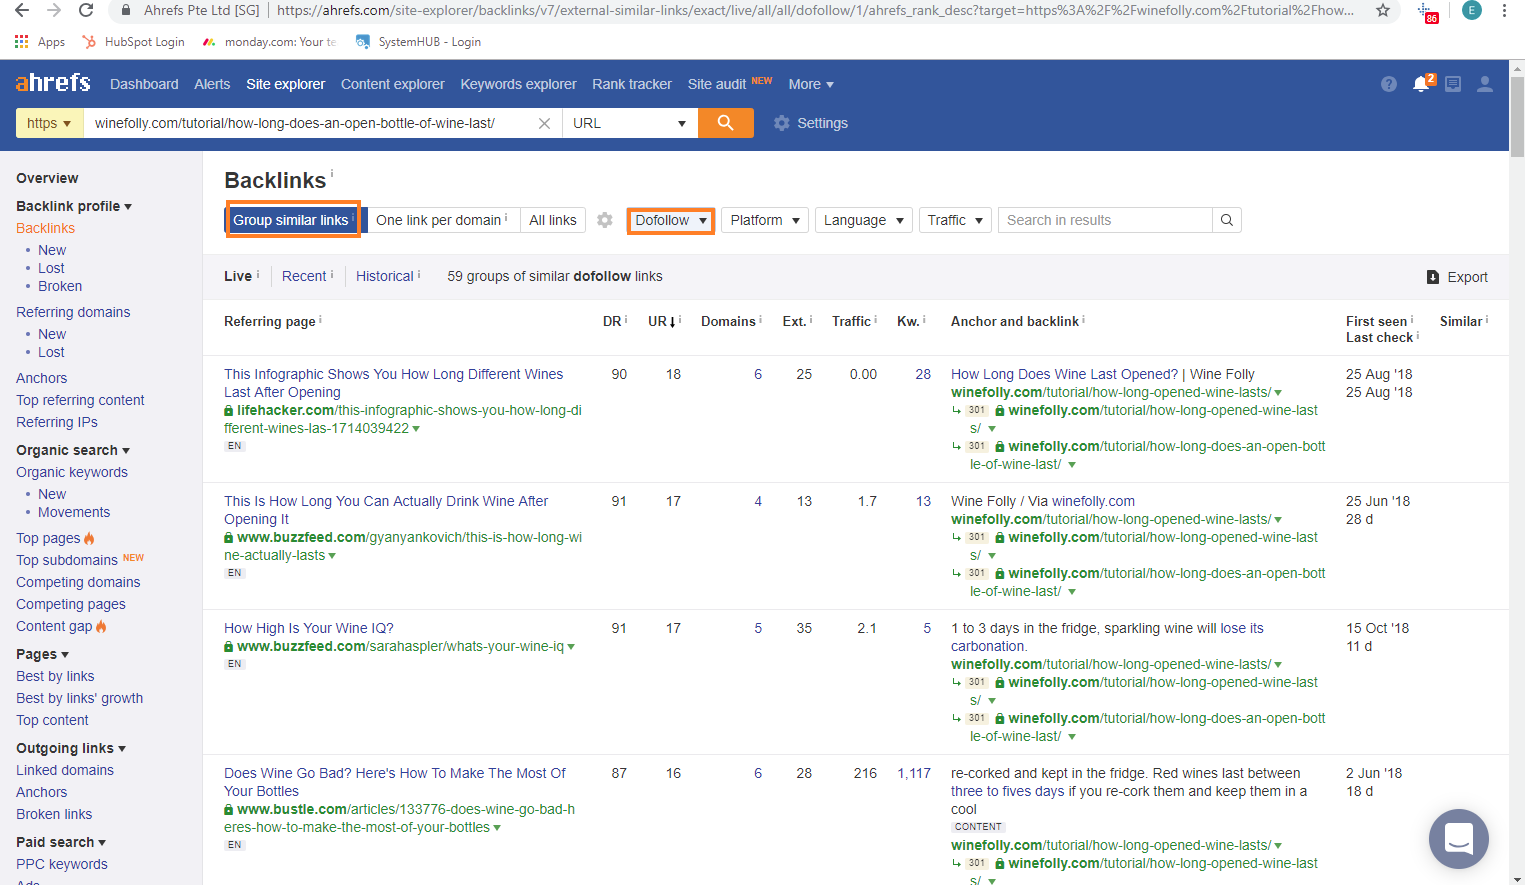Open the Platform filter dropdown
1525x885 pixels.
pyautogui.click(x=765, y=220)
